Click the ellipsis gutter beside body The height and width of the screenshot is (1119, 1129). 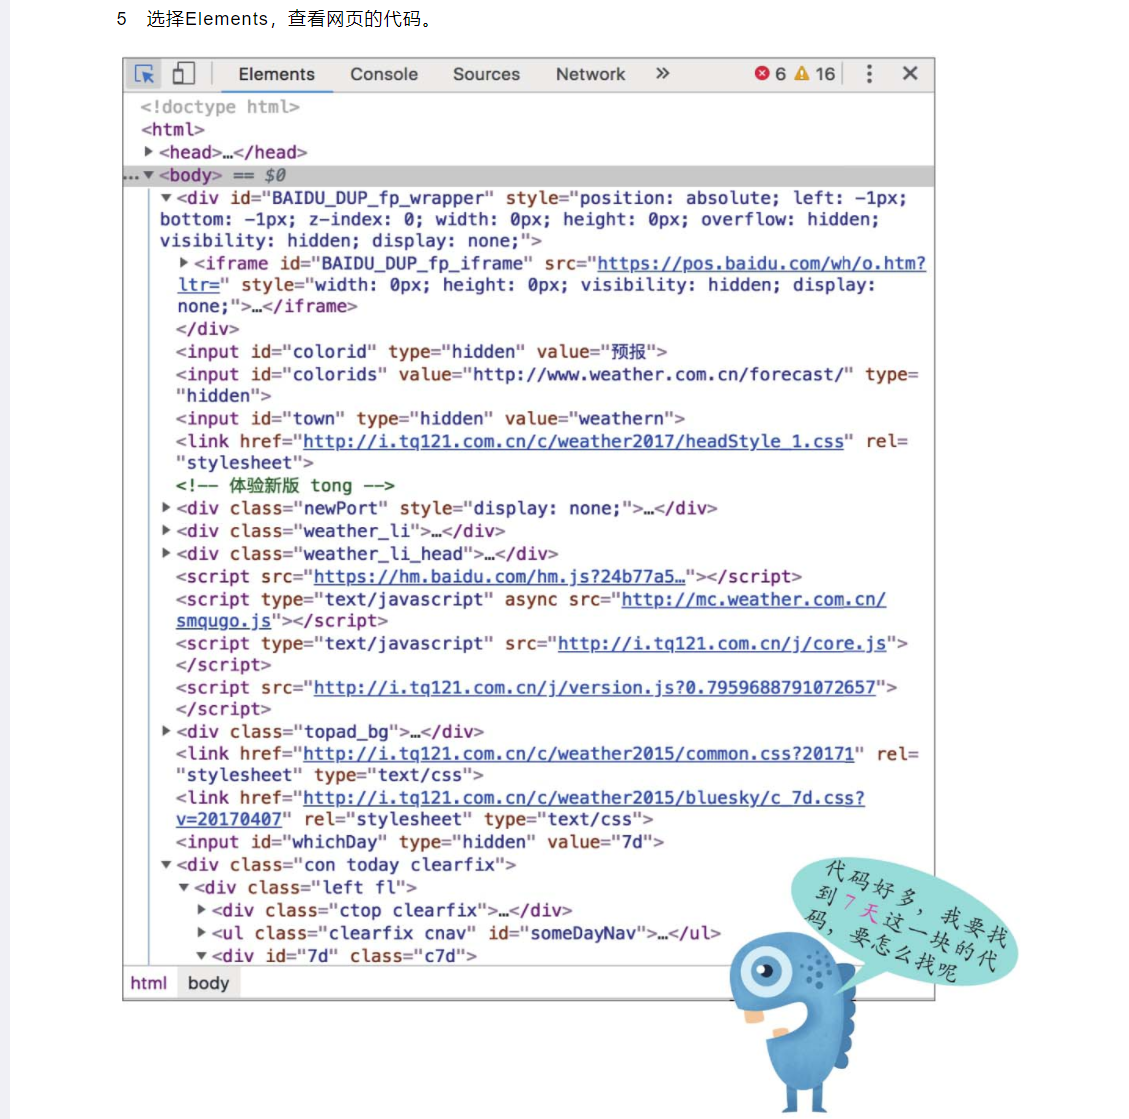[131, 177]
